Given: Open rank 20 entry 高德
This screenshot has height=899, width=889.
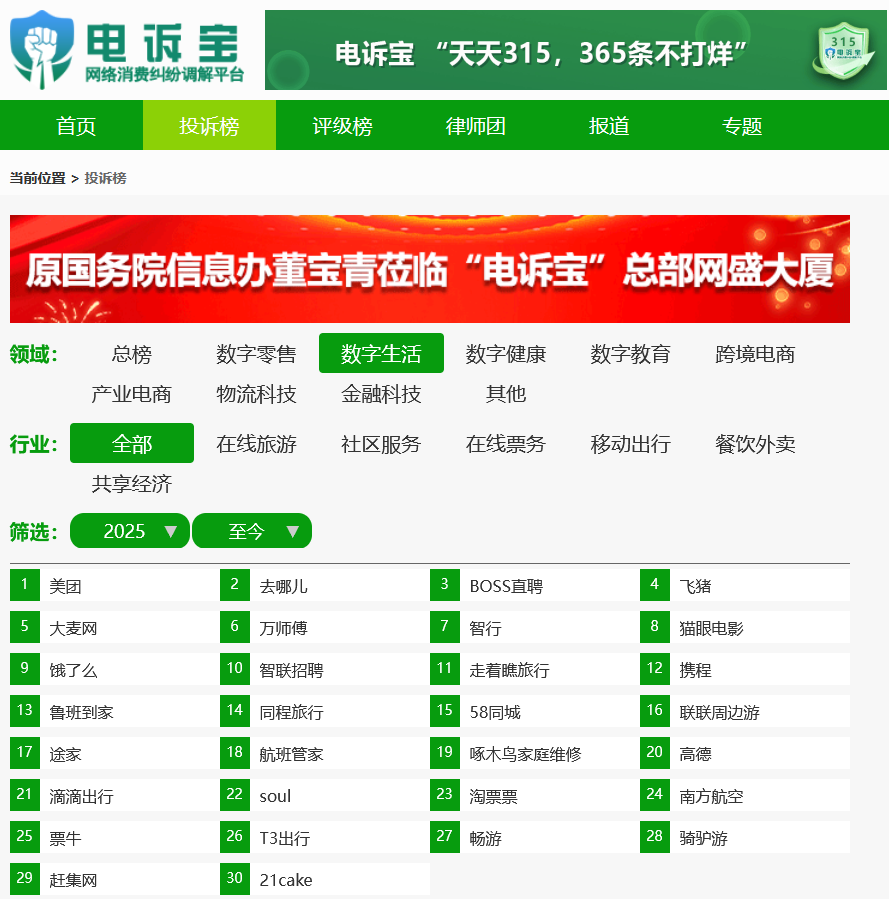Looking at the screenshot, I should point(745,753).
